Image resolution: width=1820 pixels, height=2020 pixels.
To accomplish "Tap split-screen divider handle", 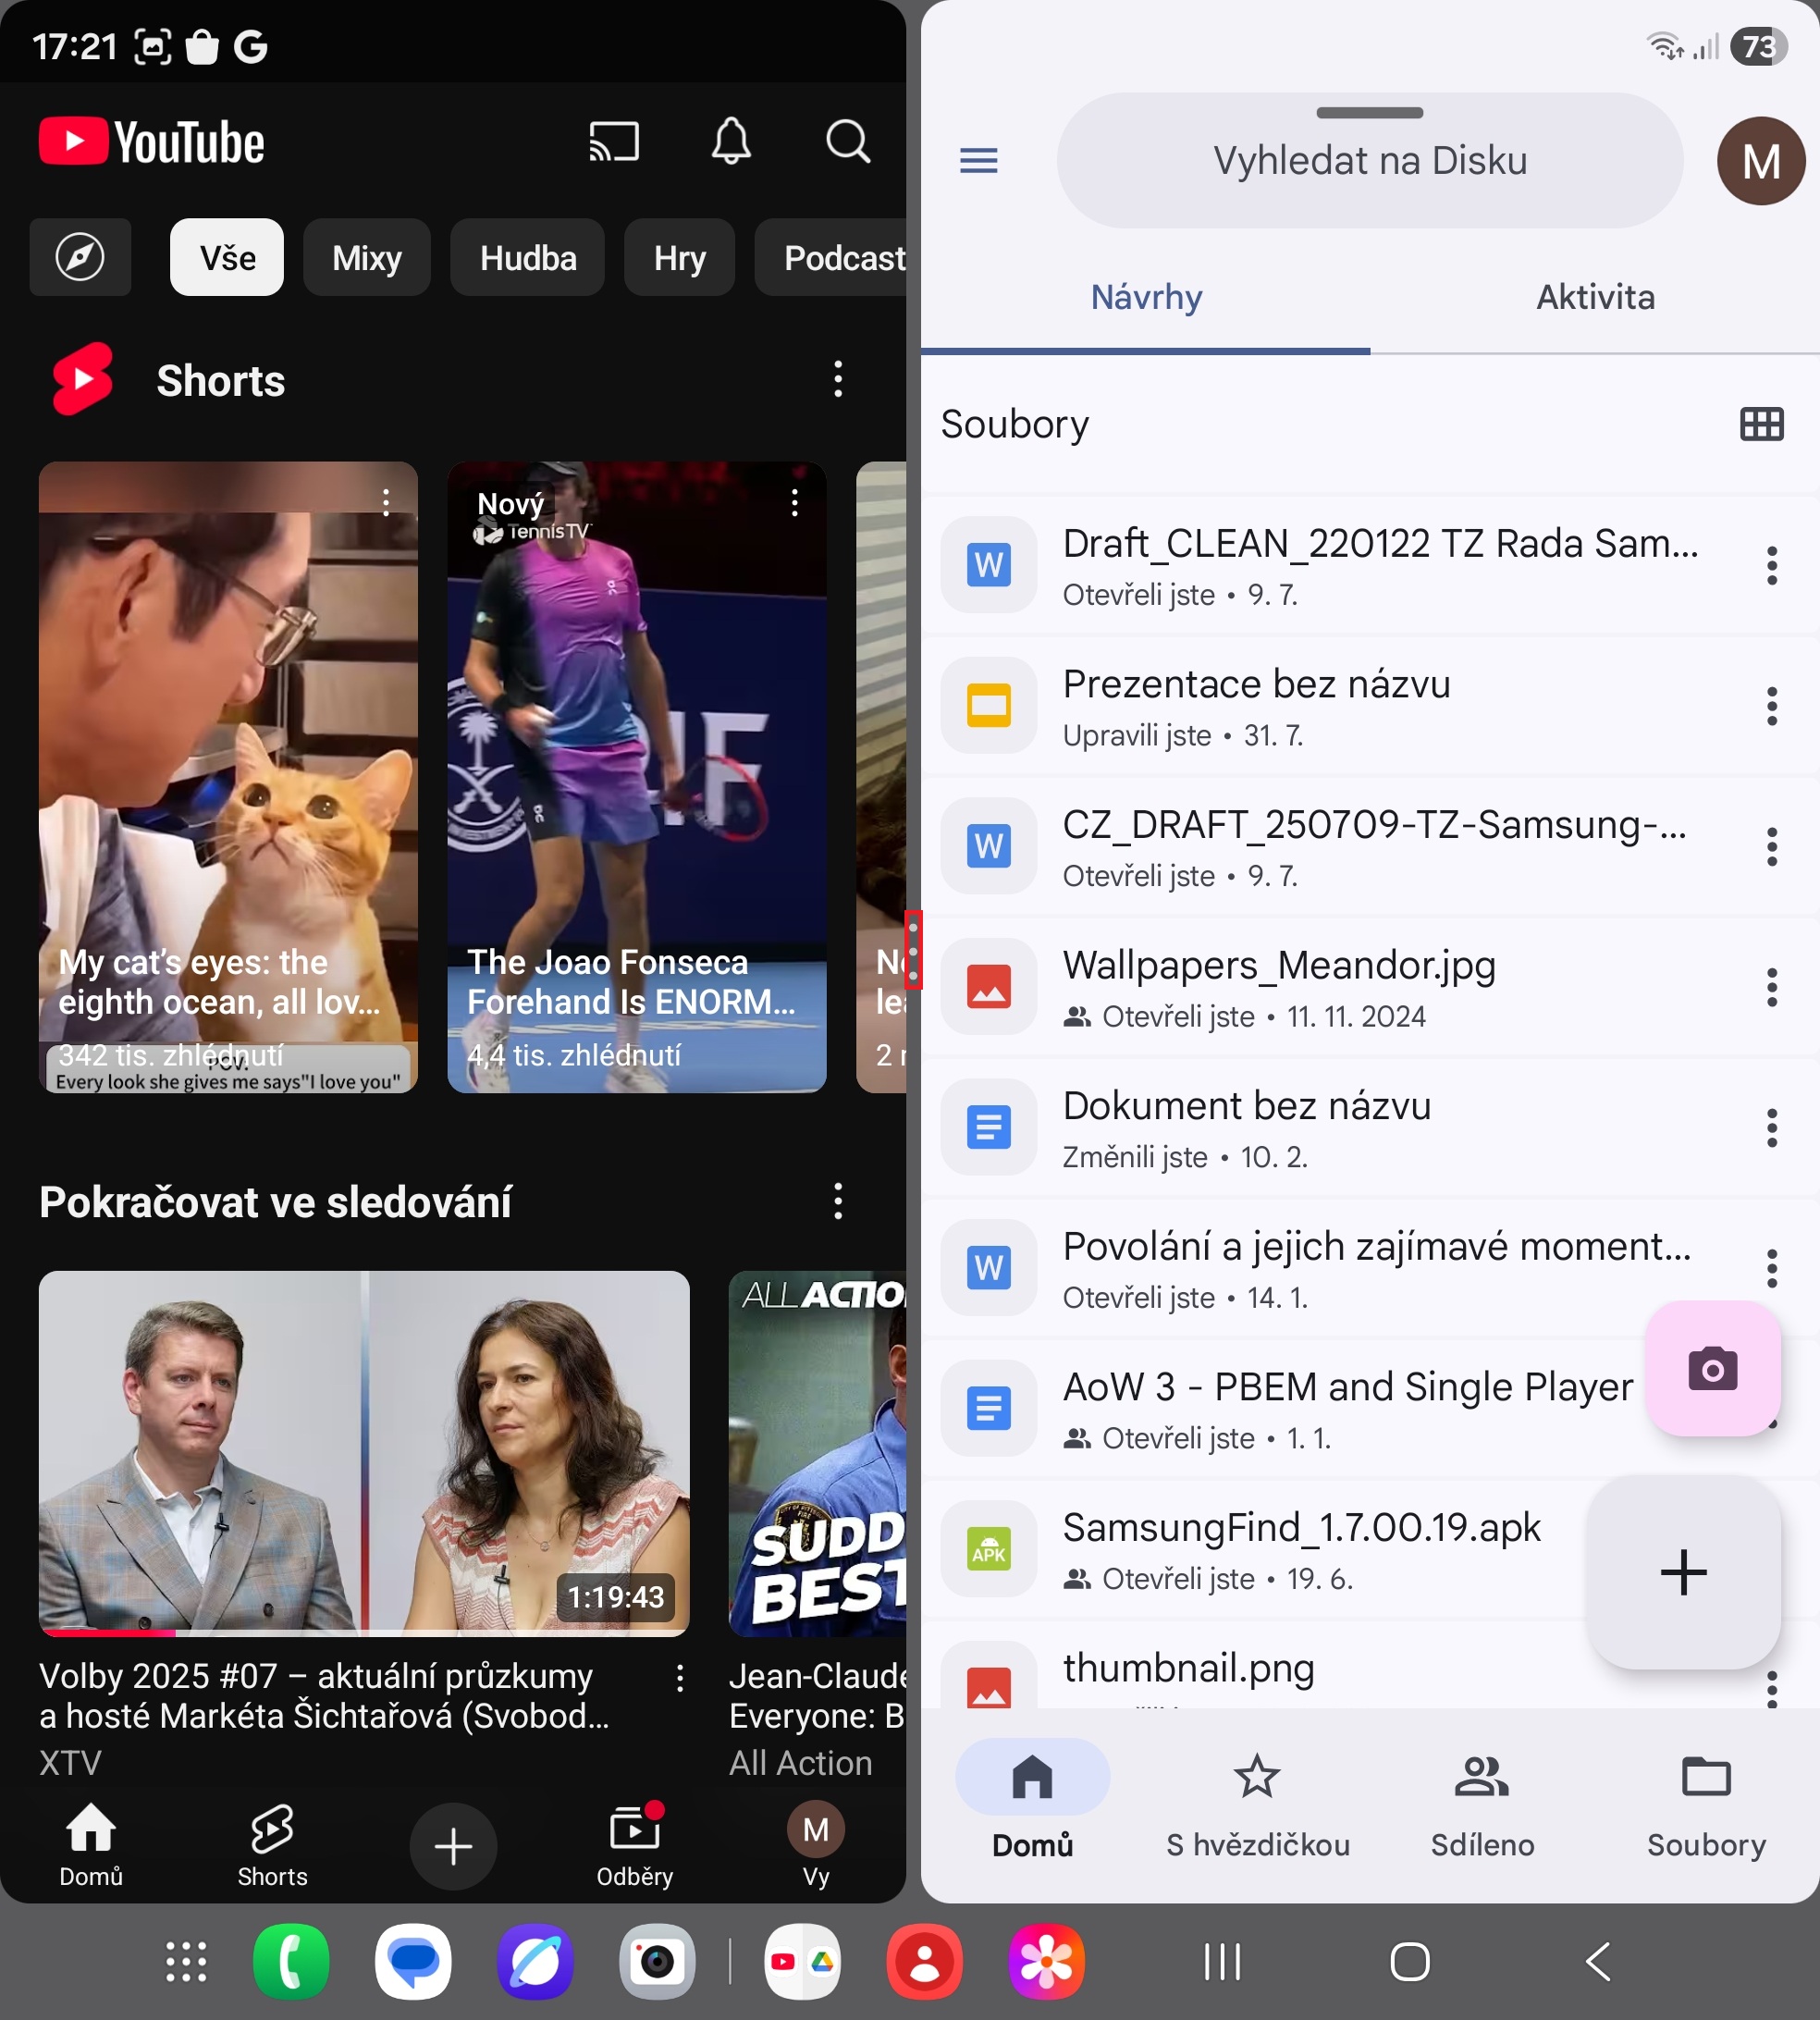I will [913, 950].
